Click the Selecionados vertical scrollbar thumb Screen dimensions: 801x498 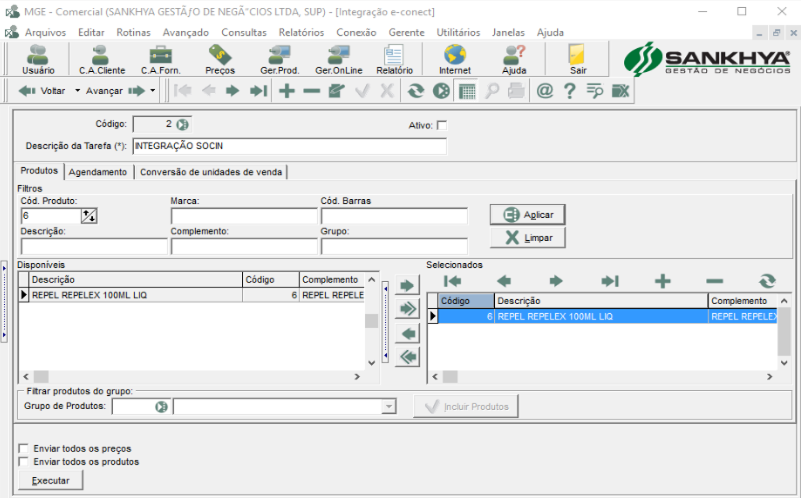tap(784, 332)
